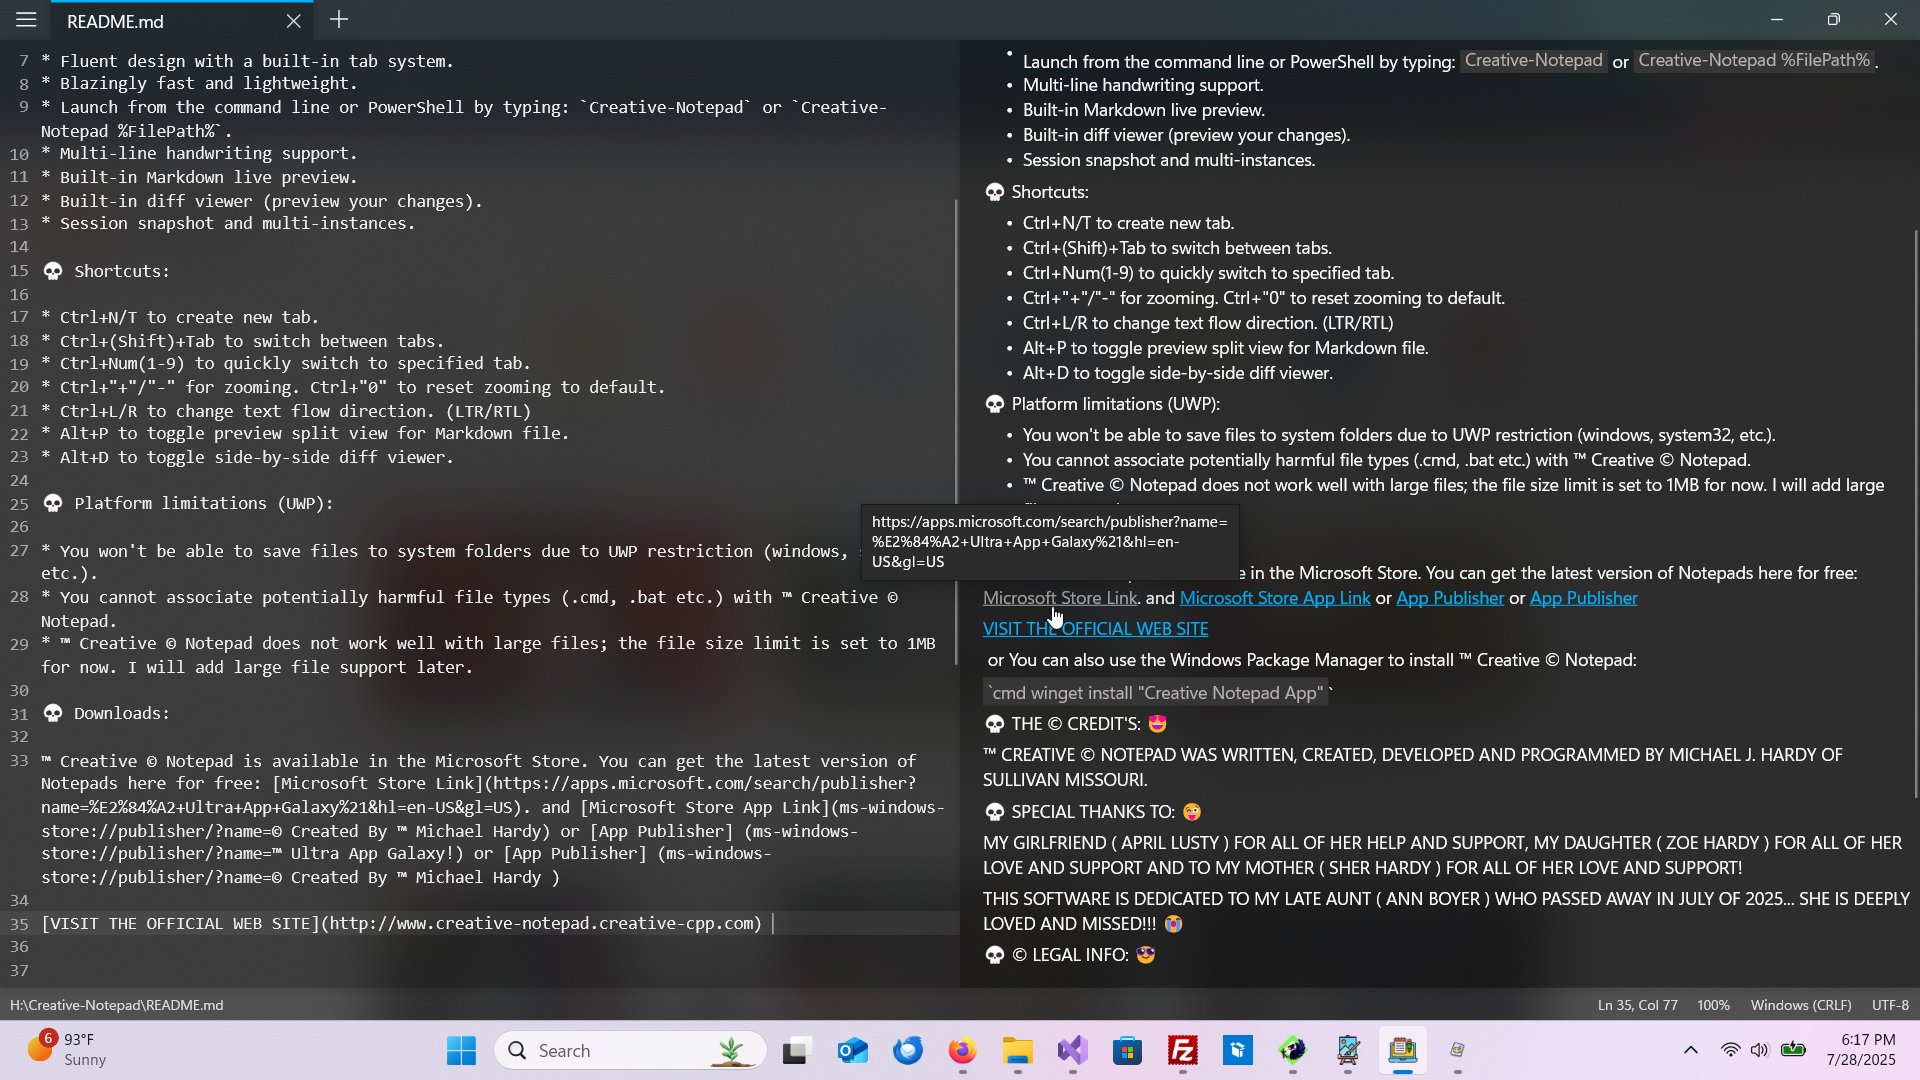The image size is (1920, 1080).
Task: Open the 93°F Sunny weather widget
Action: coord(67,1050)
